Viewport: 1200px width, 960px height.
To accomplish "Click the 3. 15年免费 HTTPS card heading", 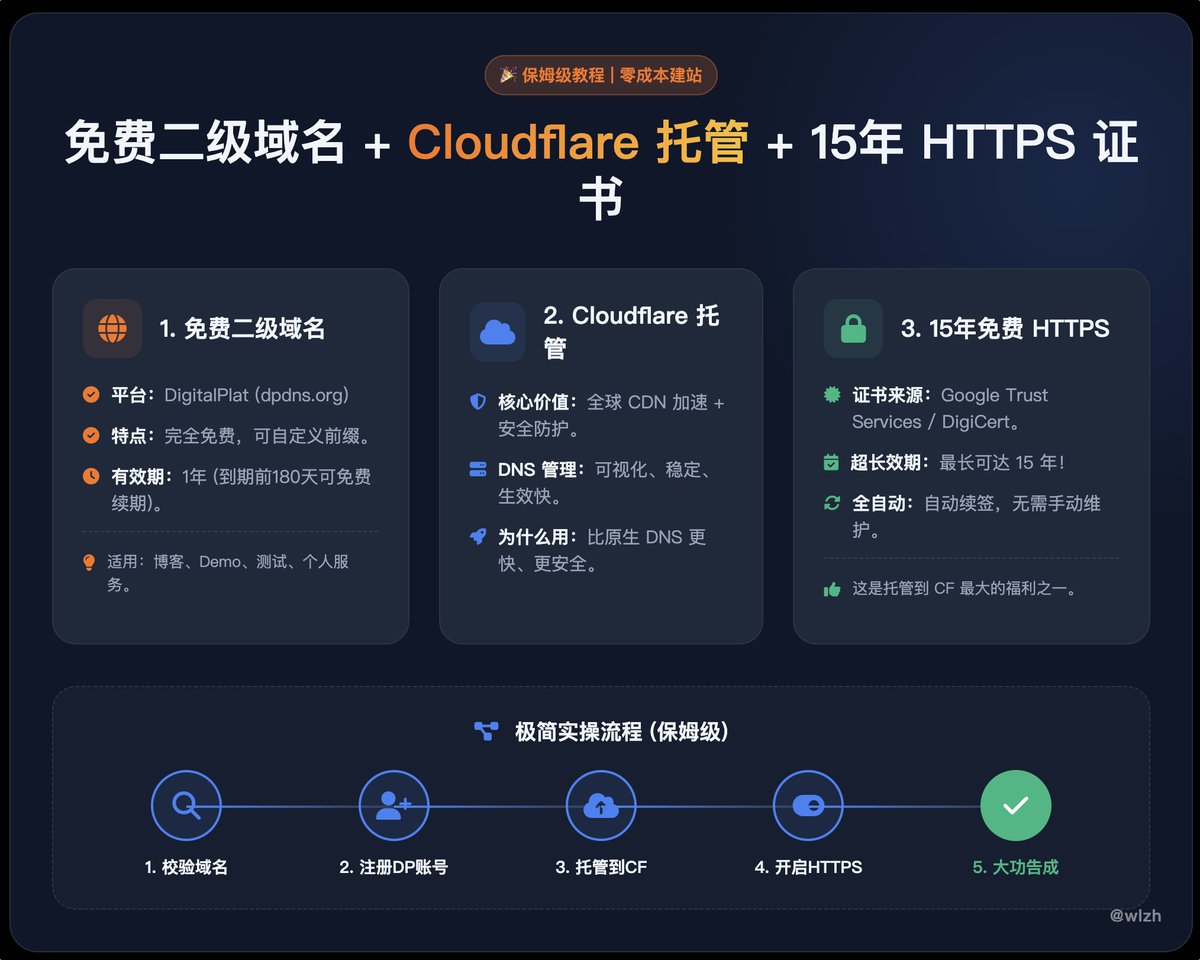I will [1005, 328].
